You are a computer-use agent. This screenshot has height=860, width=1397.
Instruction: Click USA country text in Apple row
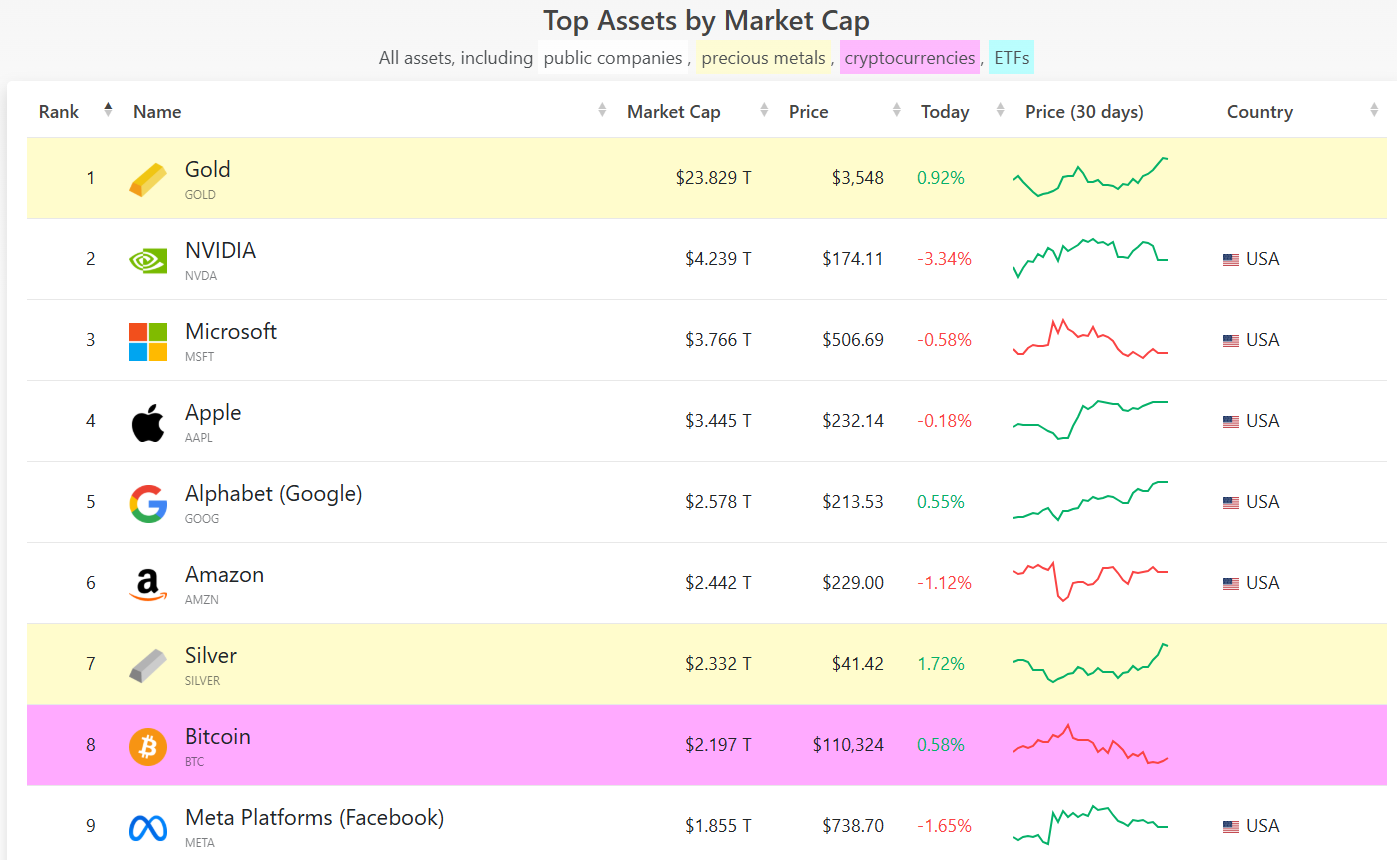point(1263,421)
